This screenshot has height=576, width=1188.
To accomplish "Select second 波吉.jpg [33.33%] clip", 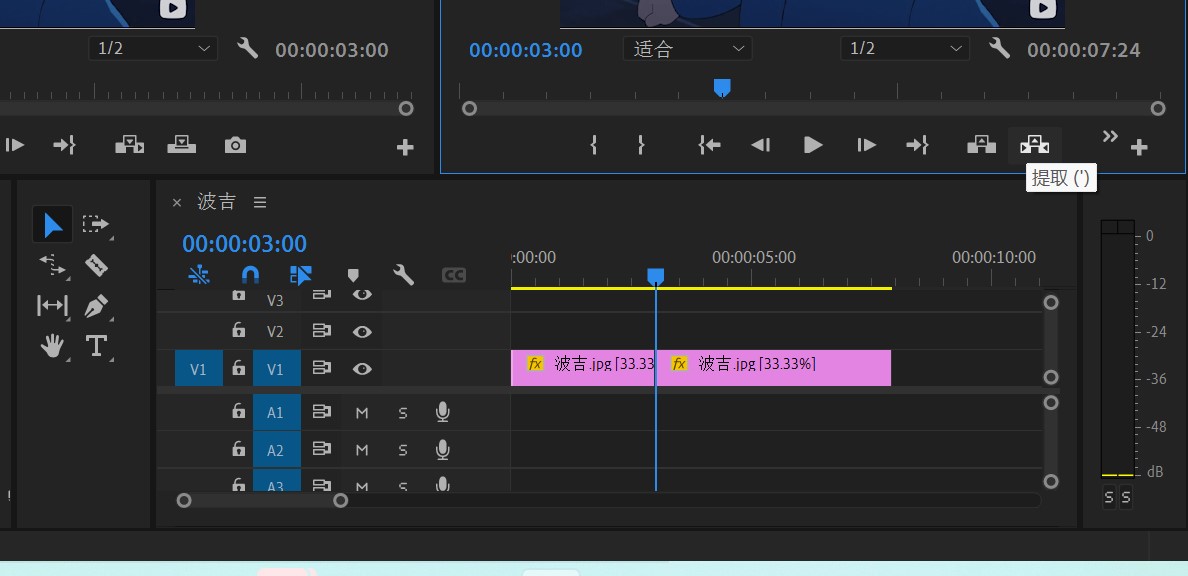I will pos(773,368).
